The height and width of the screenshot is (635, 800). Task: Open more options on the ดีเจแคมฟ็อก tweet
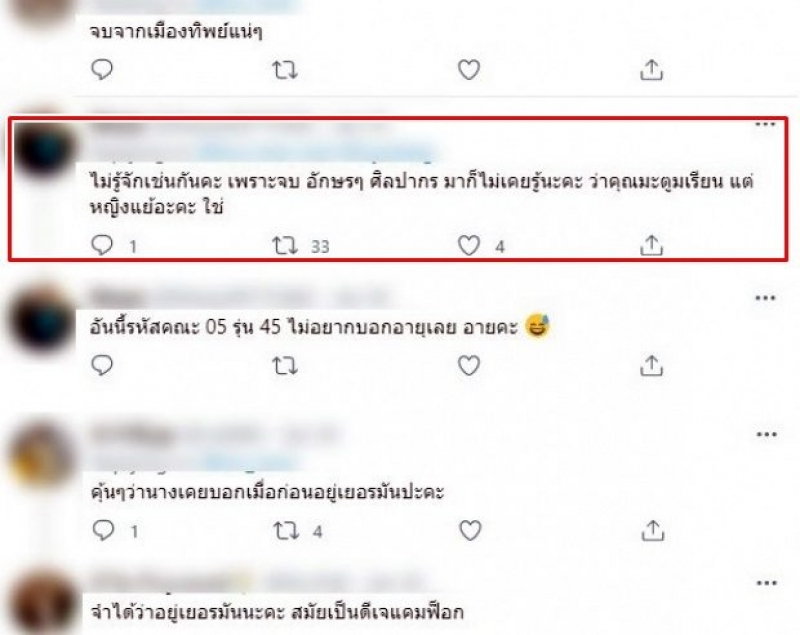766,583
